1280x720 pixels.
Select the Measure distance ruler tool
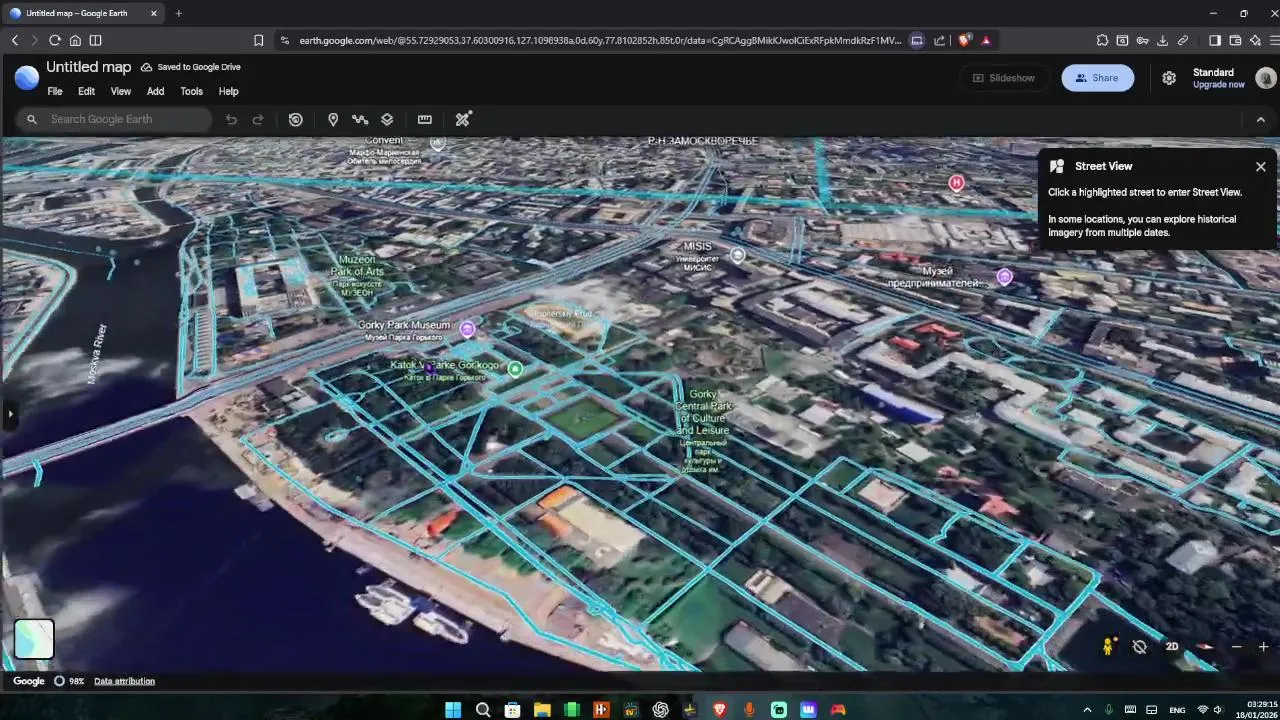tap(425, 119)
